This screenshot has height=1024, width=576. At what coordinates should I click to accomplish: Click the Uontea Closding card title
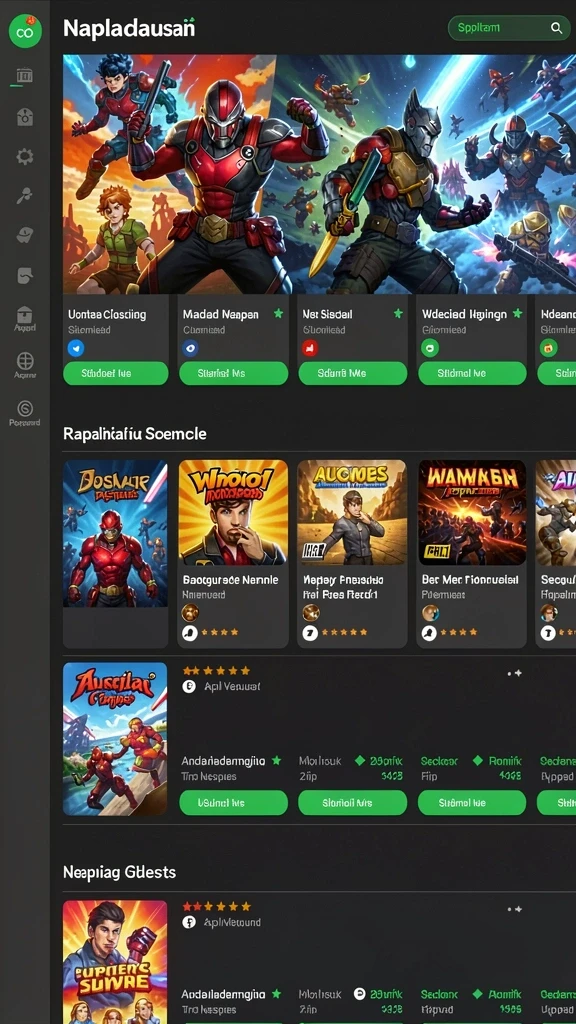tap(107, 314)
